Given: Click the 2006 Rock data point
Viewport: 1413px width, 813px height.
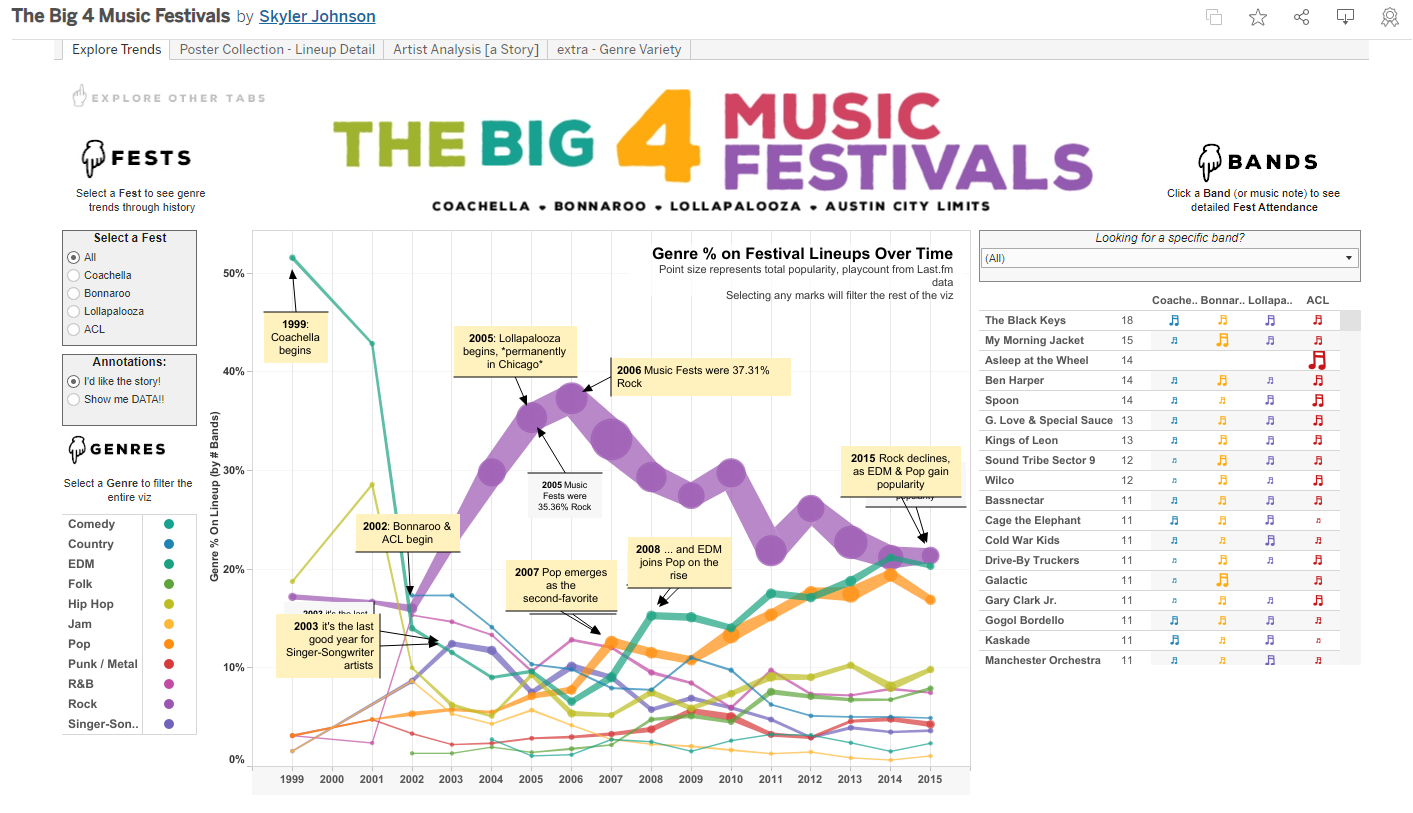Looking at the screenshot, I should pos(571,399).
